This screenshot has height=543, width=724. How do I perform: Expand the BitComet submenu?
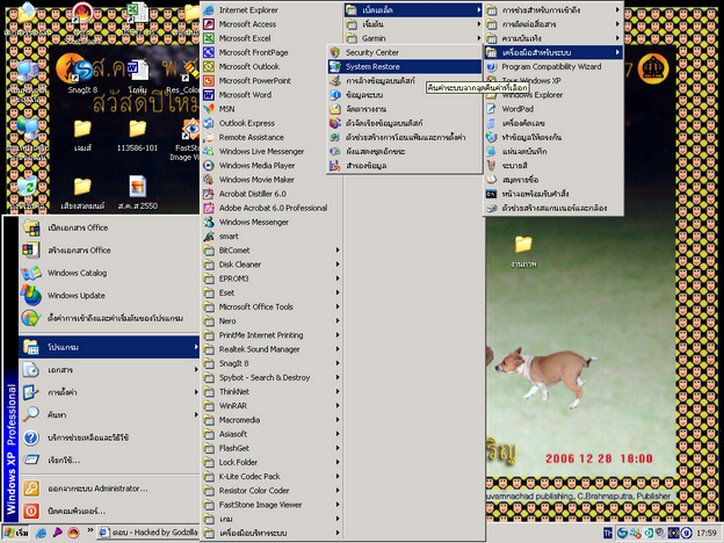click(x=271, y=250)
